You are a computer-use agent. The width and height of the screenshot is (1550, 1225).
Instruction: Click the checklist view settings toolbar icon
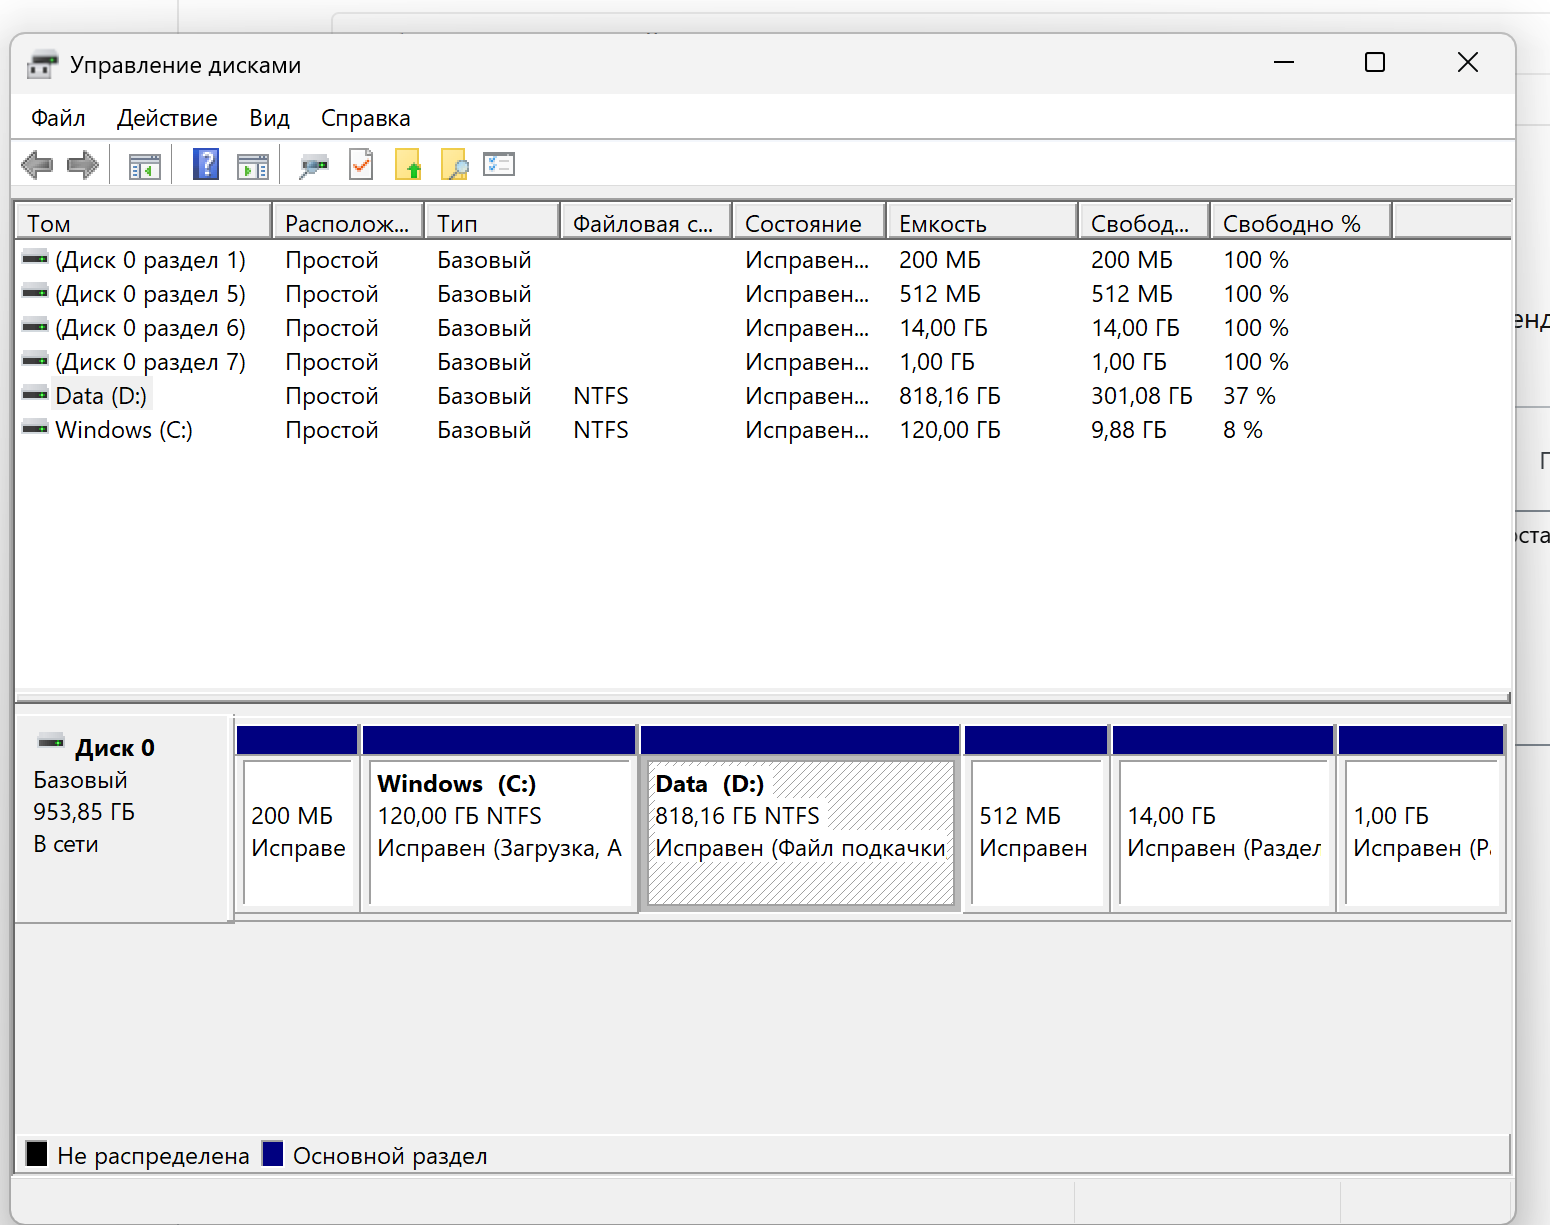[x=499, y=164]
